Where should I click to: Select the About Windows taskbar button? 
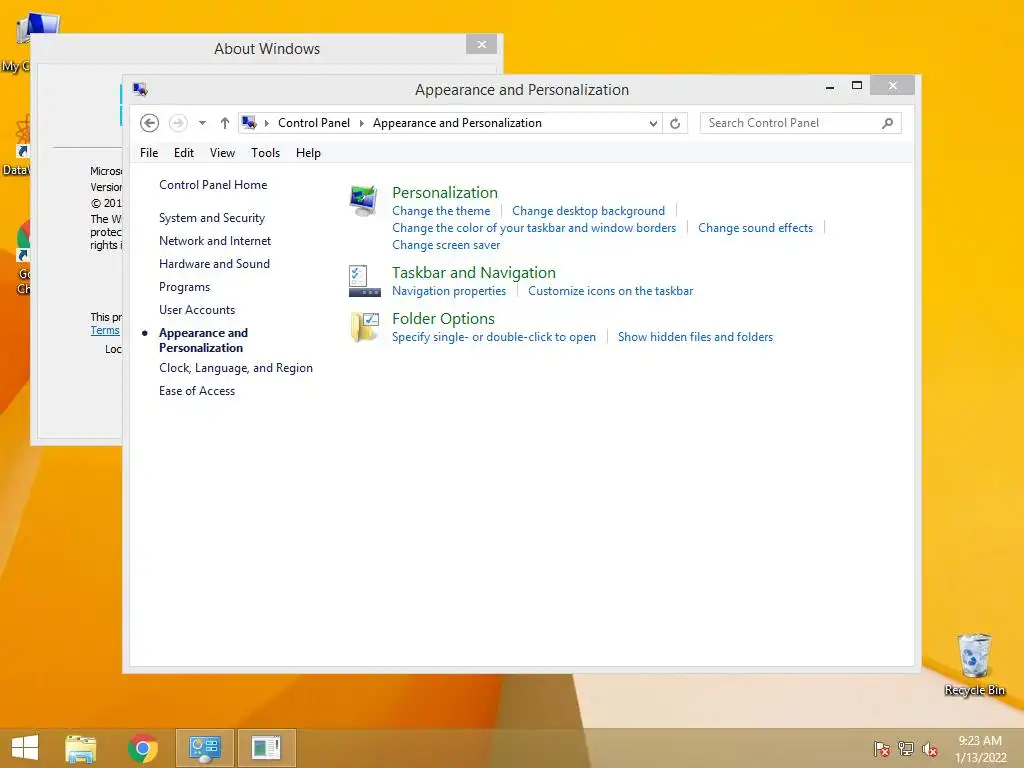(266, 748)
